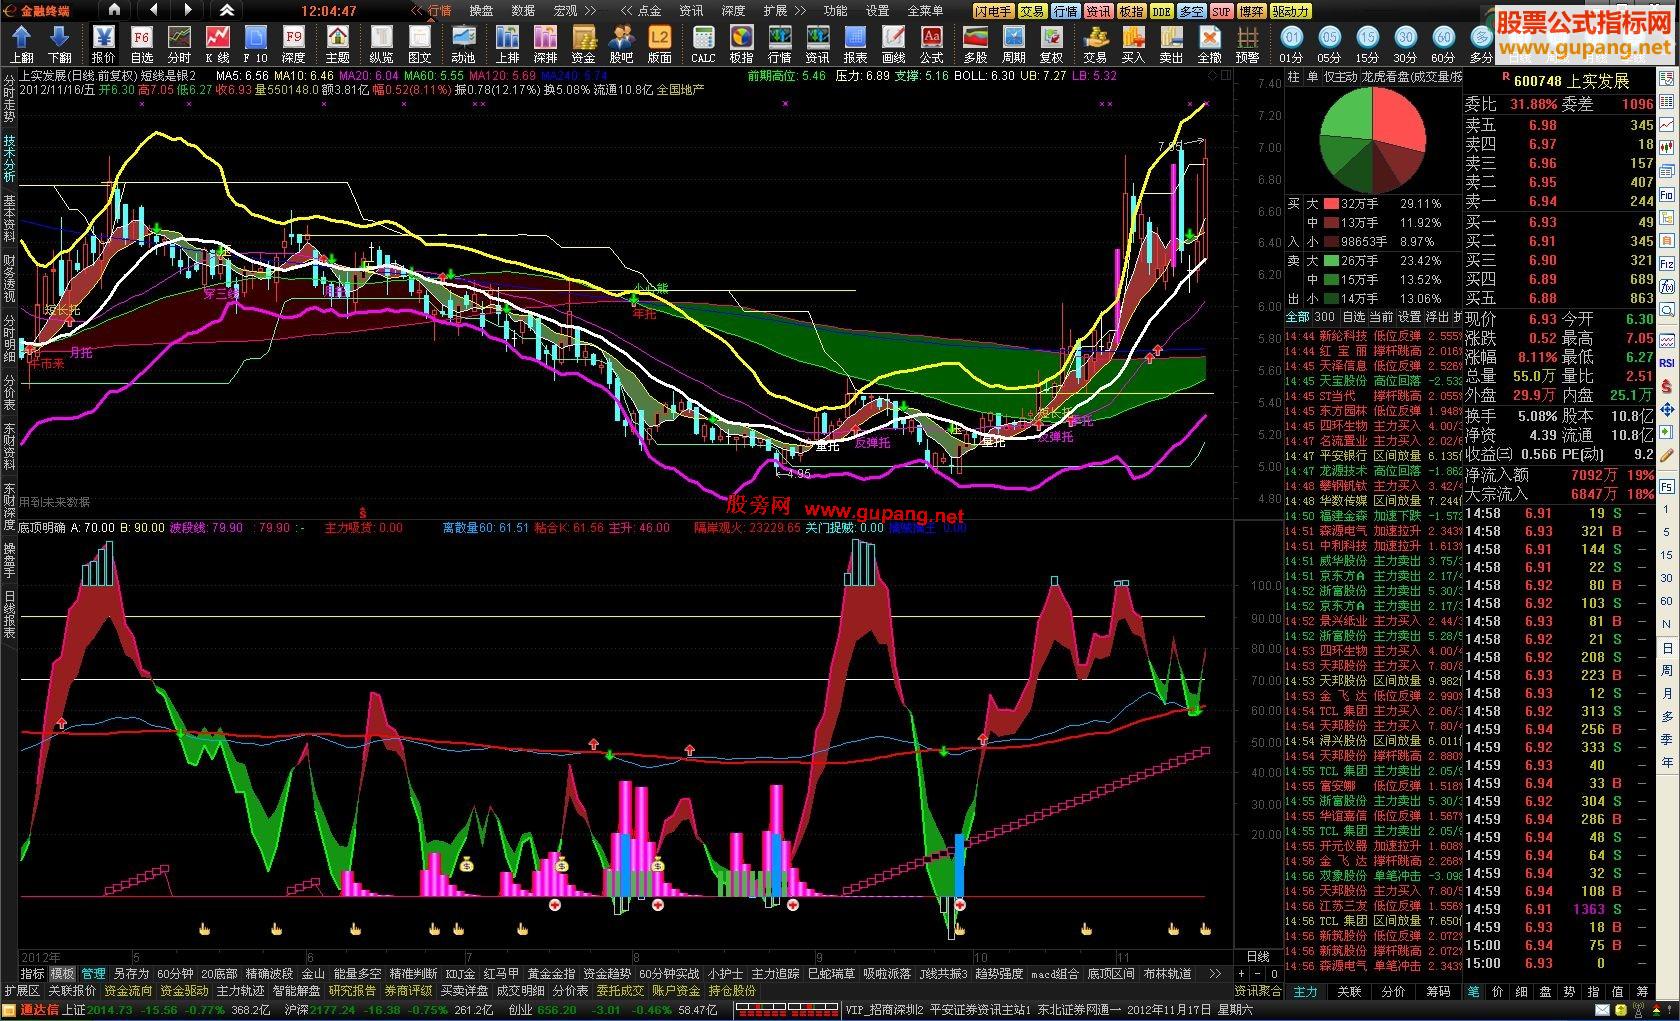Open the 资金 money flow icon

click(583, 44)
